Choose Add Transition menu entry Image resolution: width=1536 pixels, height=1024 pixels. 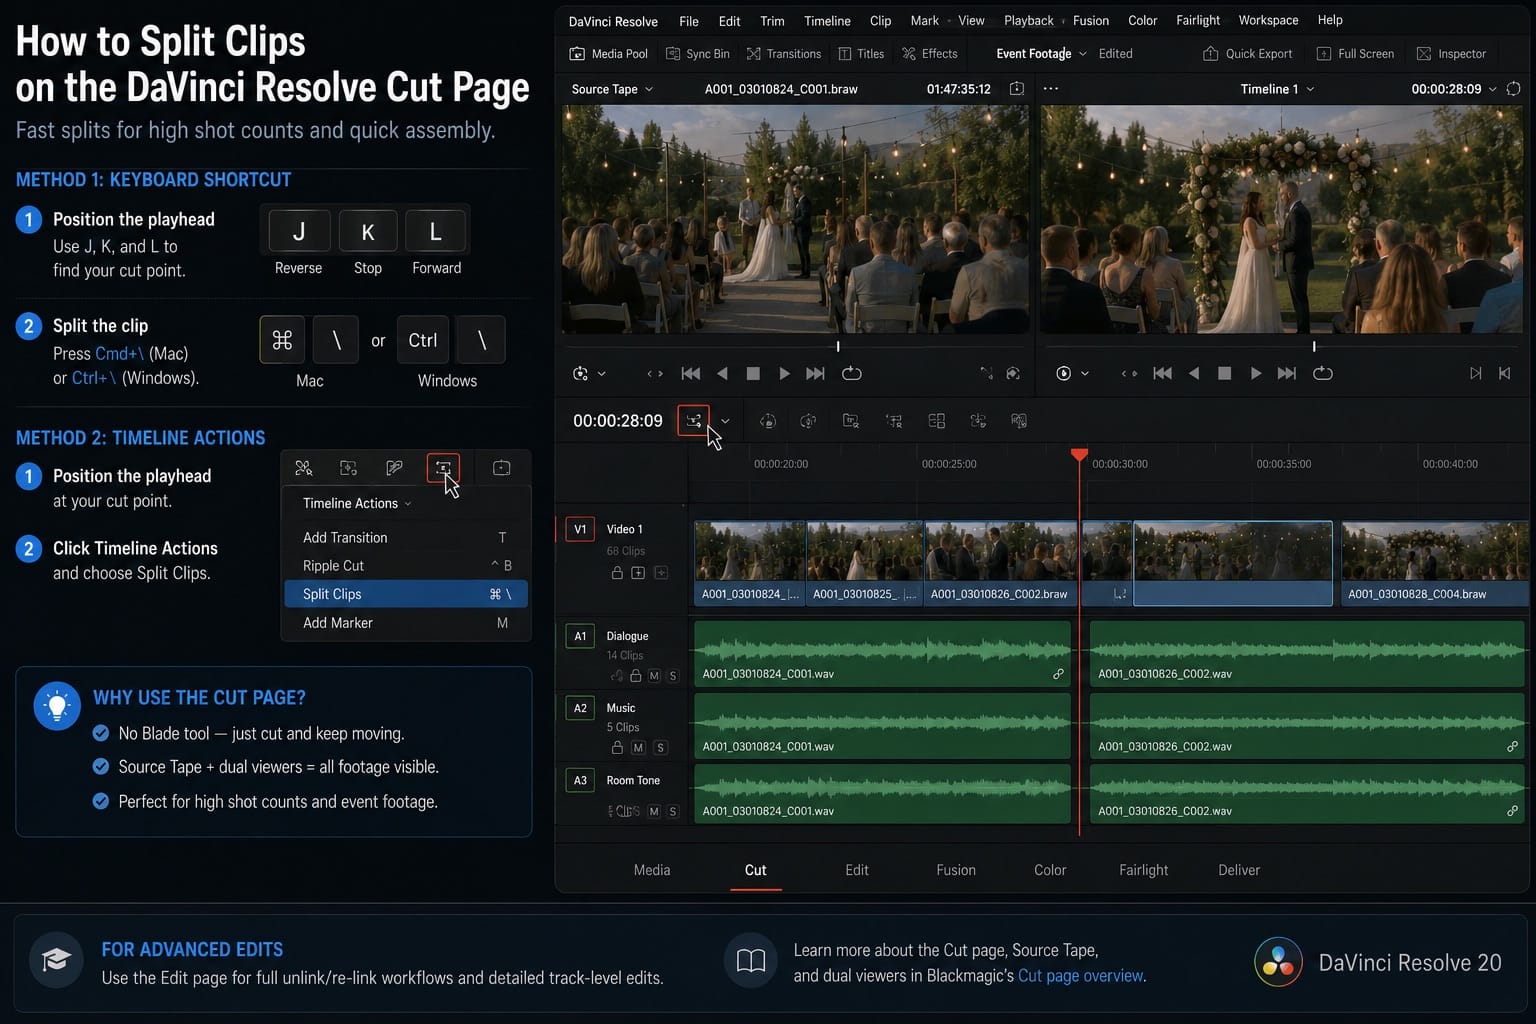(406, 537)
